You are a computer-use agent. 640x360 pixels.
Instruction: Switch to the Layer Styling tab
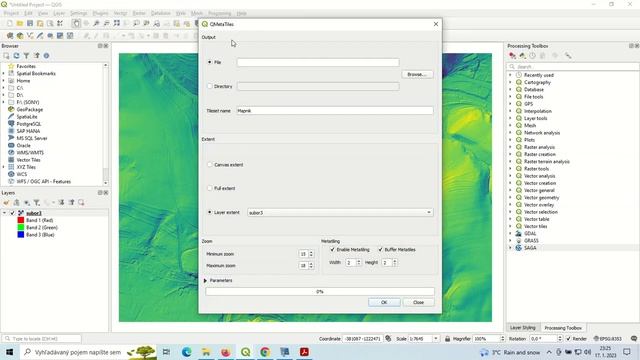coord(523,328)
